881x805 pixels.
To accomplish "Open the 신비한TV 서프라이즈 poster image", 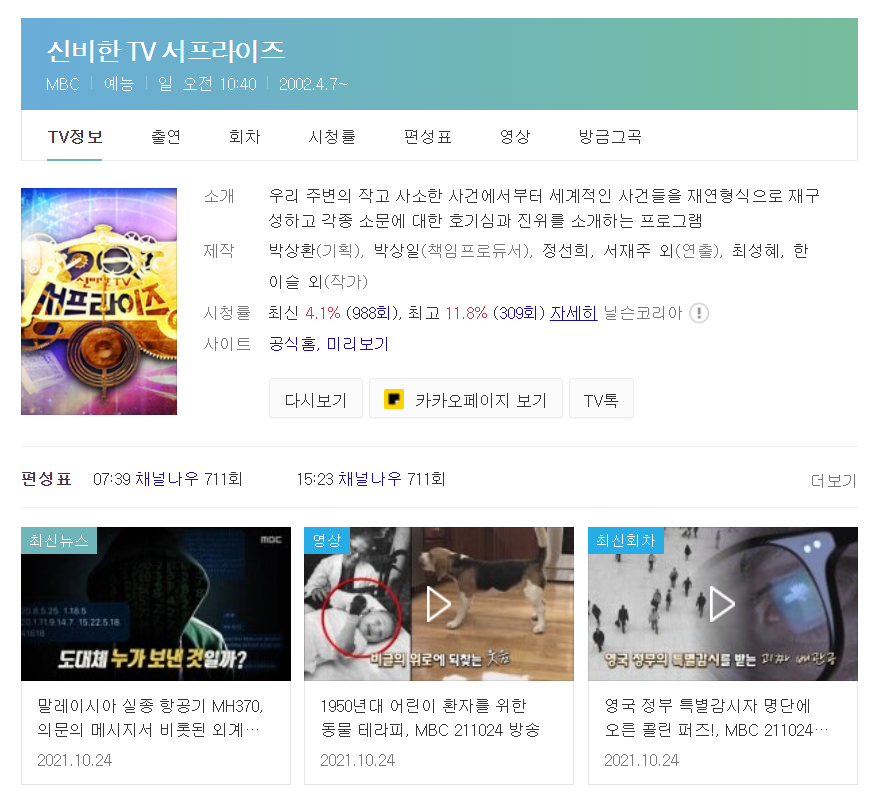I will click(x=99, y=301).
